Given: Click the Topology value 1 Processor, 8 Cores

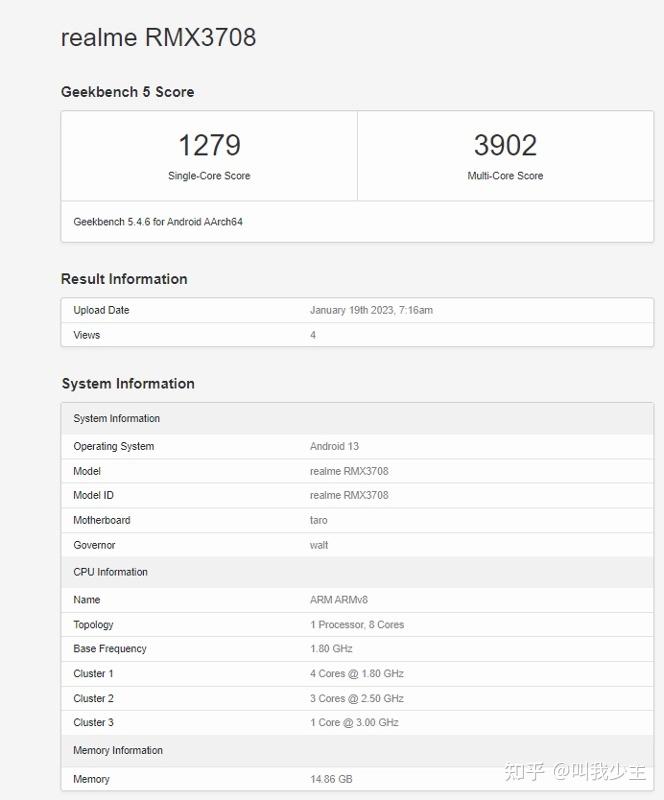Looking at the screenshot, I should 357,625.
